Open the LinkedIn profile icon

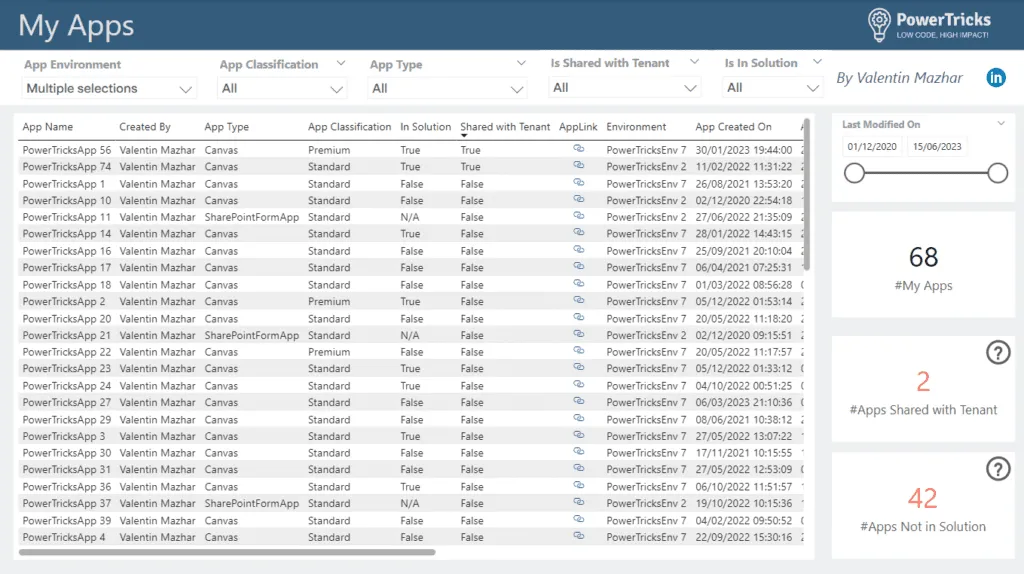coord(995,78)
